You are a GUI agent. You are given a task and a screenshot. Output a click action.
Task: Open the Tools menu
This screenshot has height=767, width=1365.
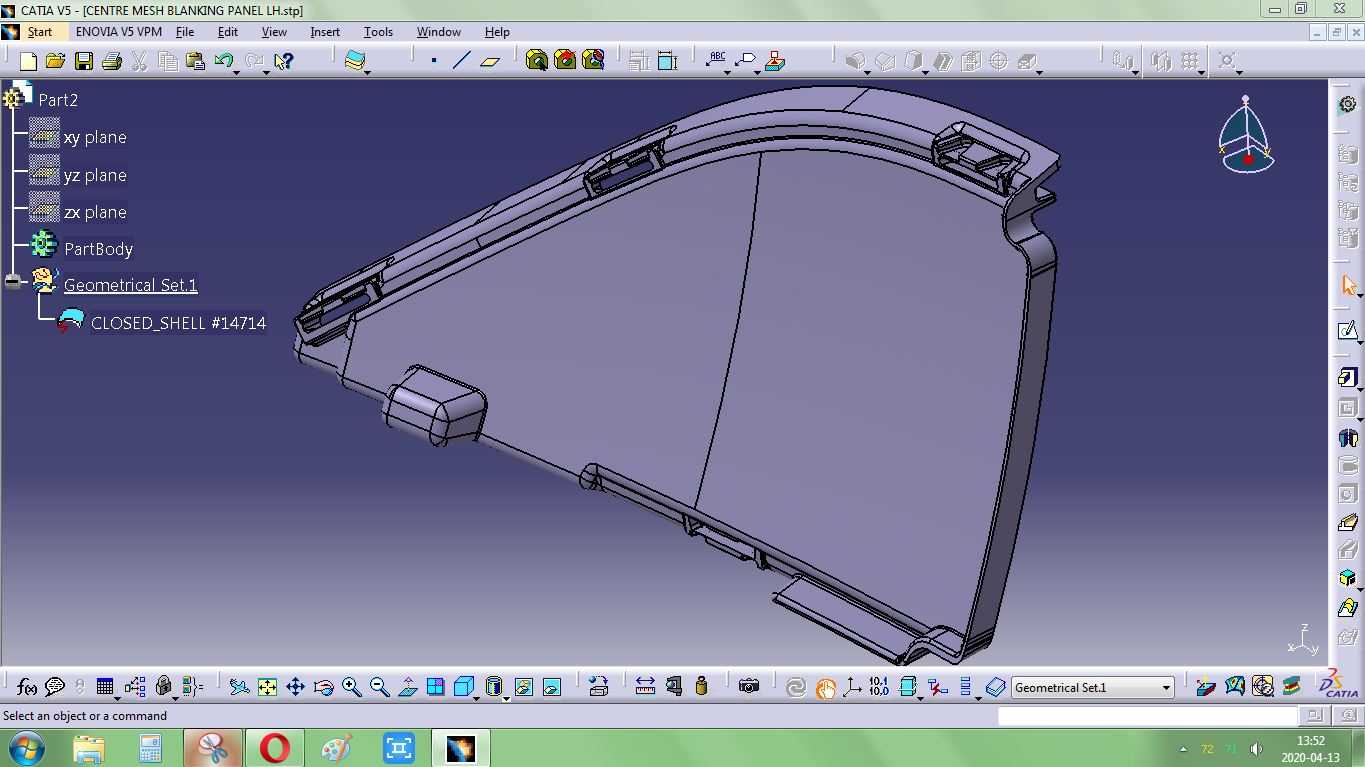(378, 32)
